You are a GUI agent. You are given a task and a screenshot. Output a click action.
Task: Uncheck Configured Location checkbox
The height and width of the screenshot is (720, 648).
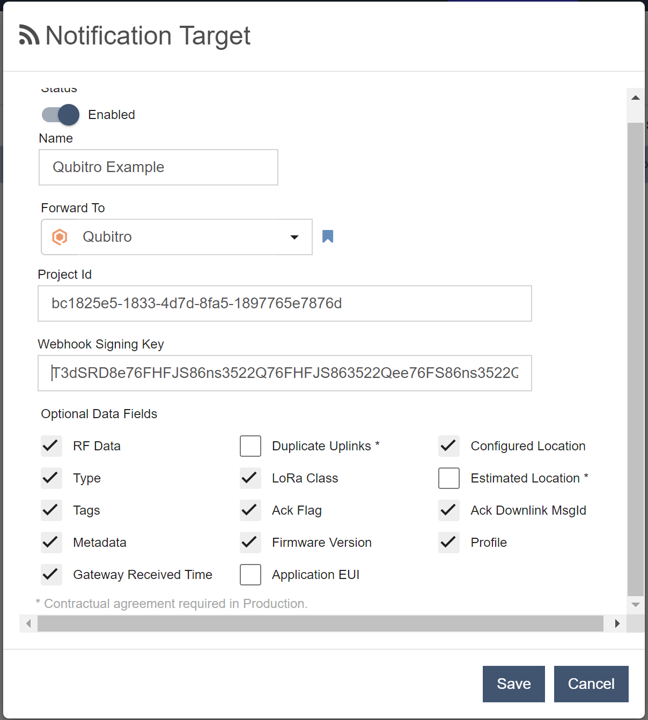449,446
